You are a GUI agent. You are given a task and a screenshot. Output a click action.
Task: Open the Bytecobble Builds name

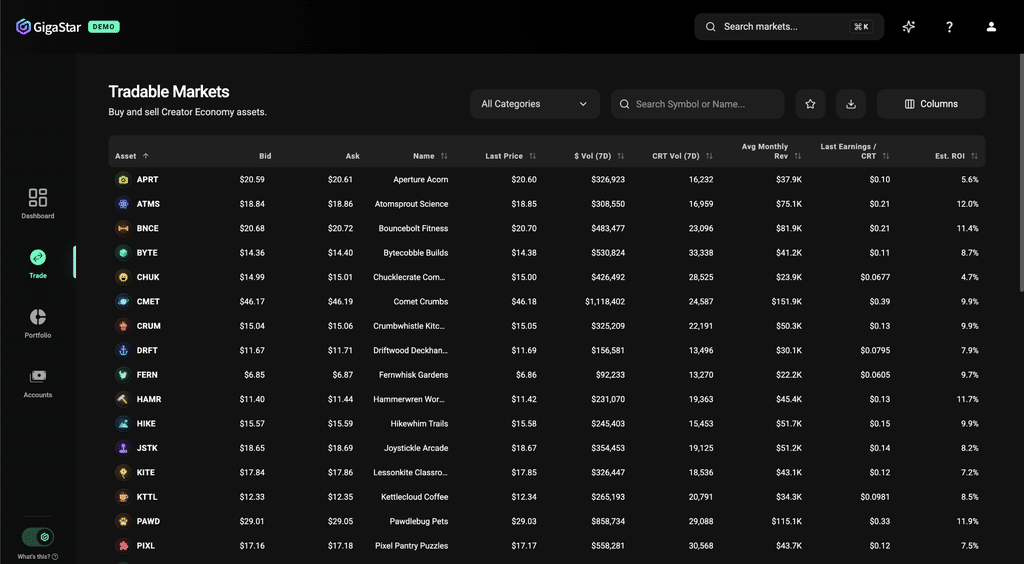pos(415,253)
